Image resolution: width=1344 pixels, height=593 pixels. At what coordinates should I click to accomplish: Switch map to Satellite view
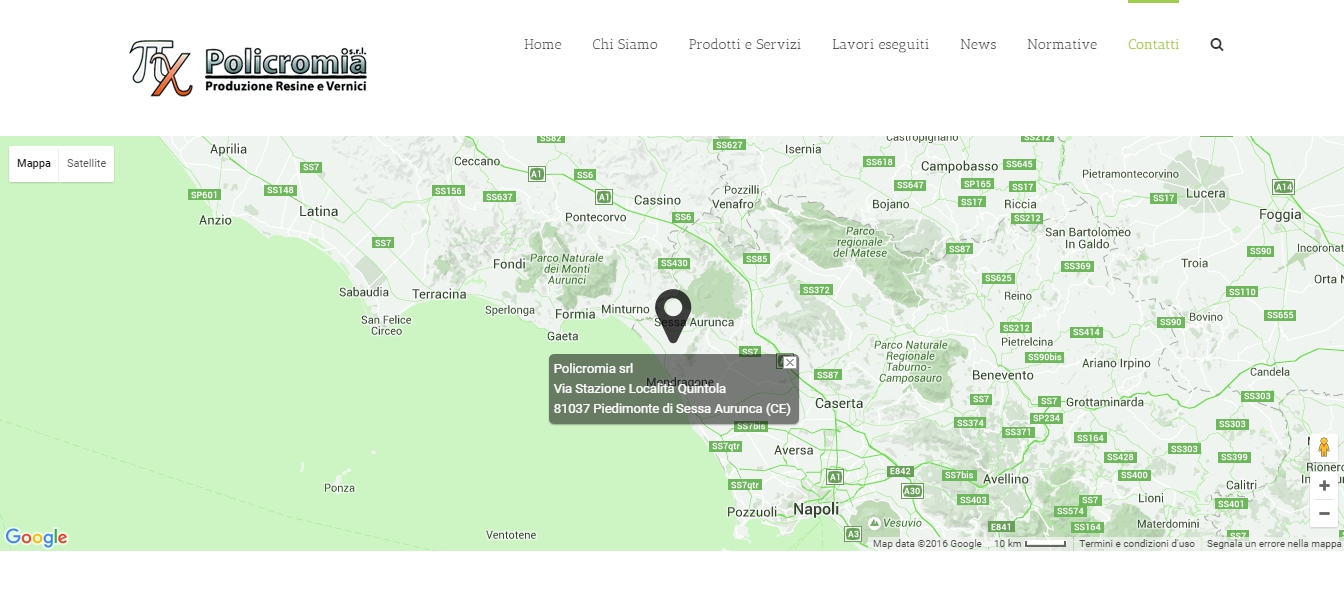pyautogui.click(x=86, y=163)
